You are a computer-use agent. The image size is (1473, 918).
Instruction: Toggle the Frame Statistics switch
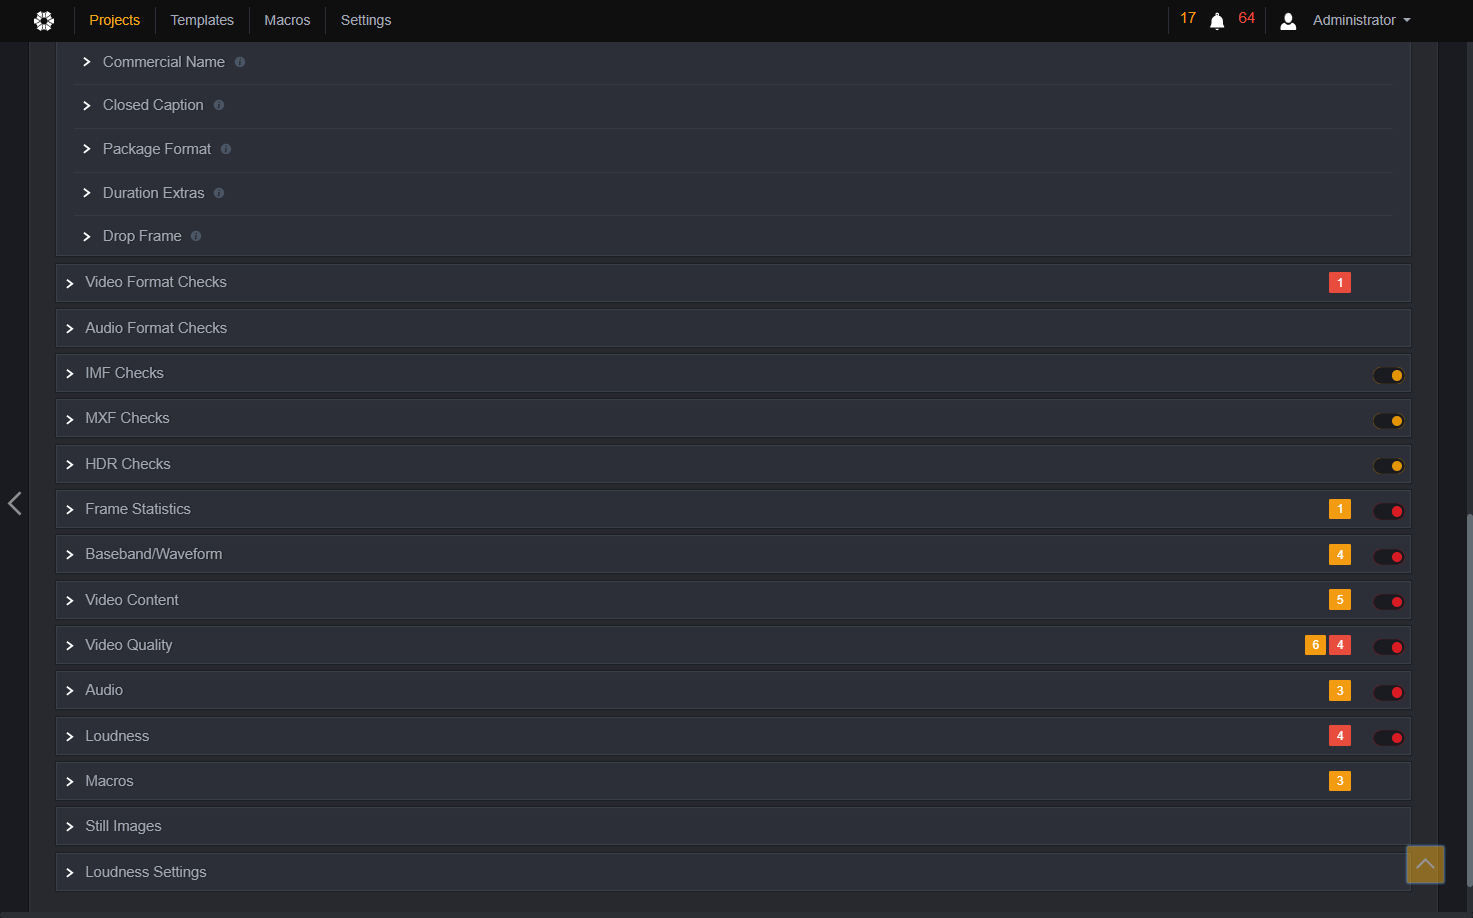1388,512
